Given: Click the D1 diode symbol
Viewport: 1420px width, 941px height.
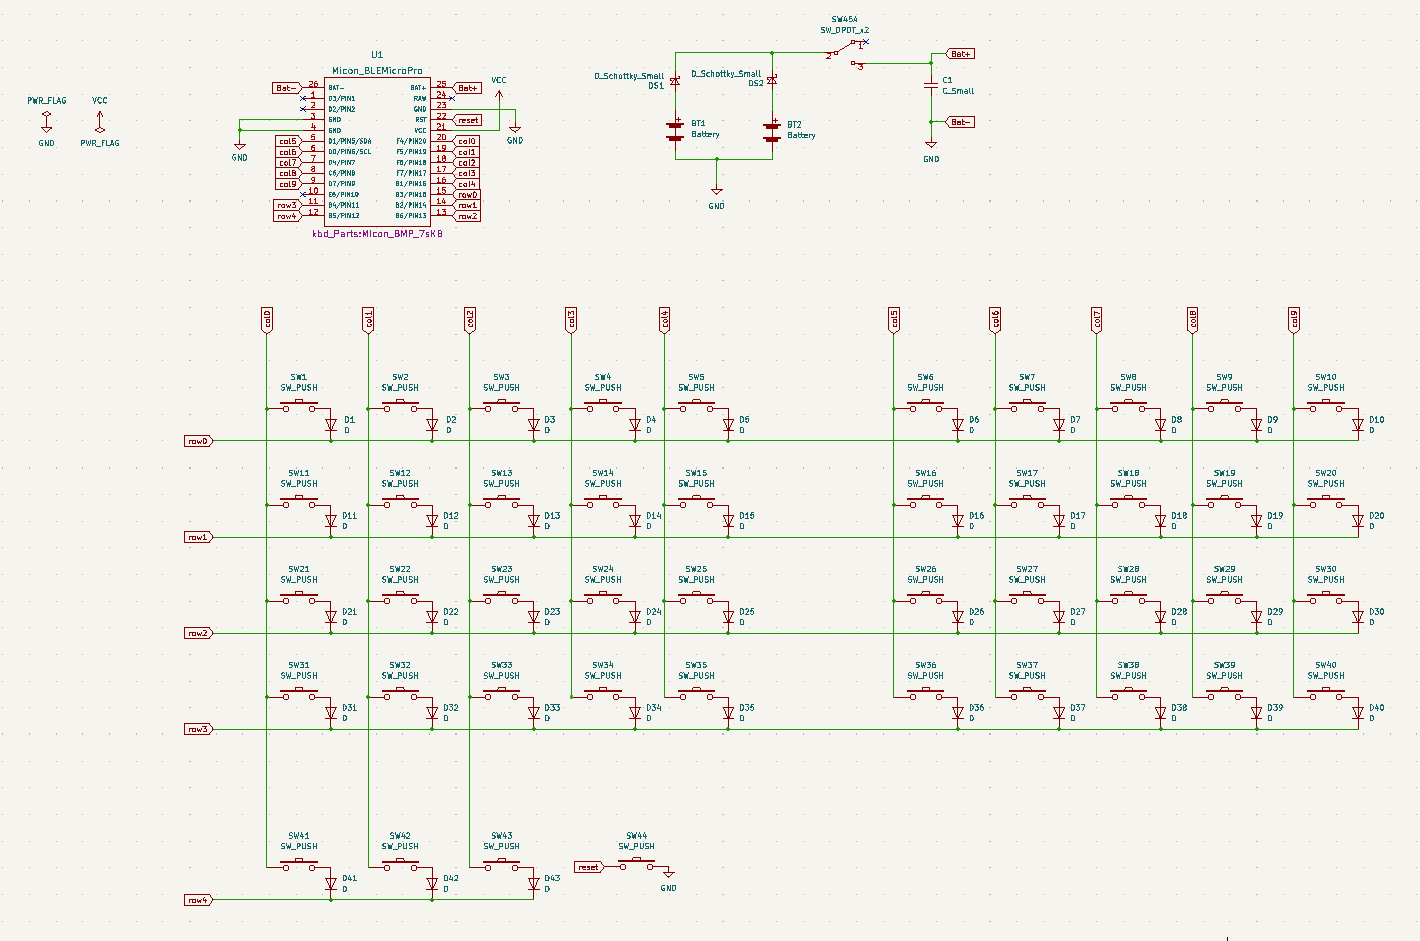Looking at the screenshot, I should [x=331, y=425].
